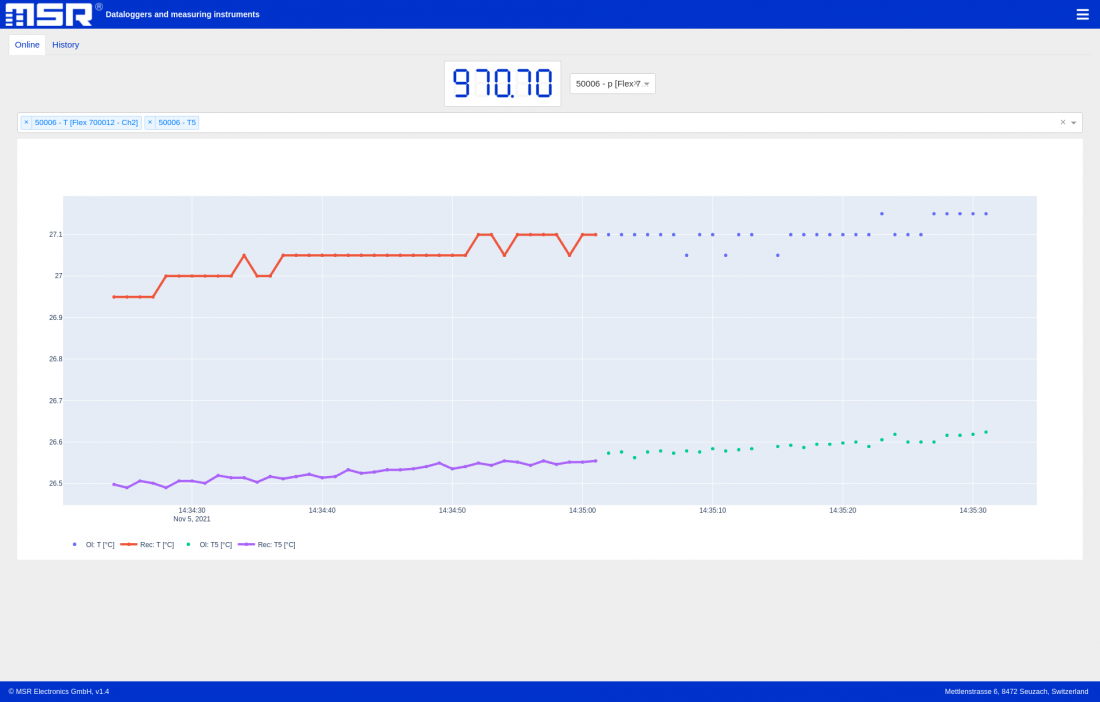Click the MSR logo
Image resolution: width=1100 pixels, height=702 pixels.
click(48, 14)
